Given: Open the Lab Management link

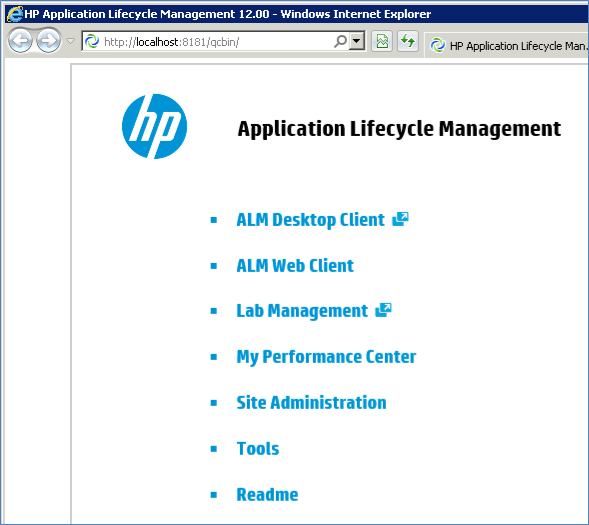Looking at the screenshot, I should tap(302, 311).
